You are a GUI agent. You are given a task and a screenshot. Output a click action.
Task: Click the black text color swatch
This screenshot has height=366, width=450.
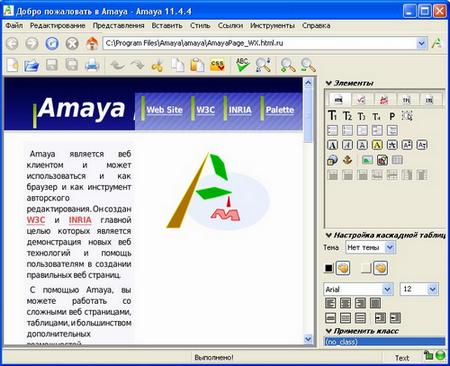329,268
